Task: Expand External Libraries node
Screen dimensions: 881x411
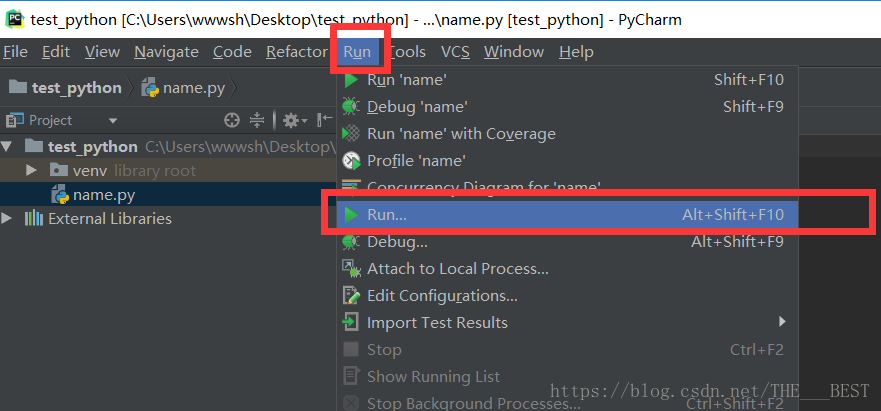Action: (x=7, y=218)
